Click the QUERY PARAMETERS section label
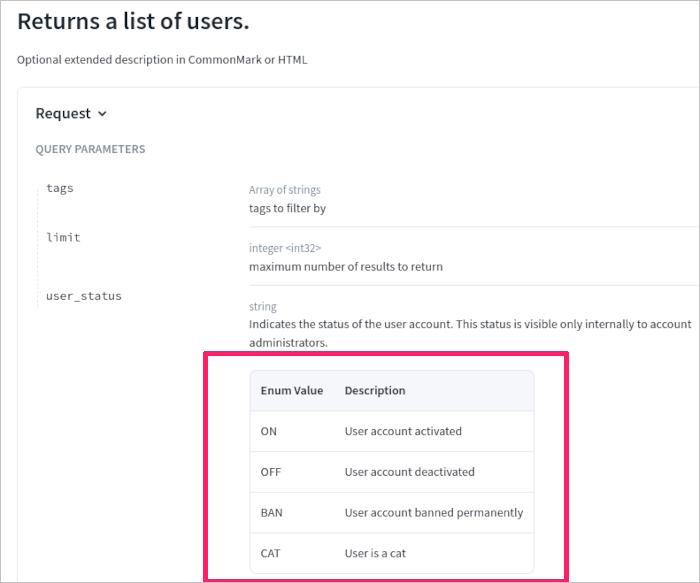 click(90, 149)
